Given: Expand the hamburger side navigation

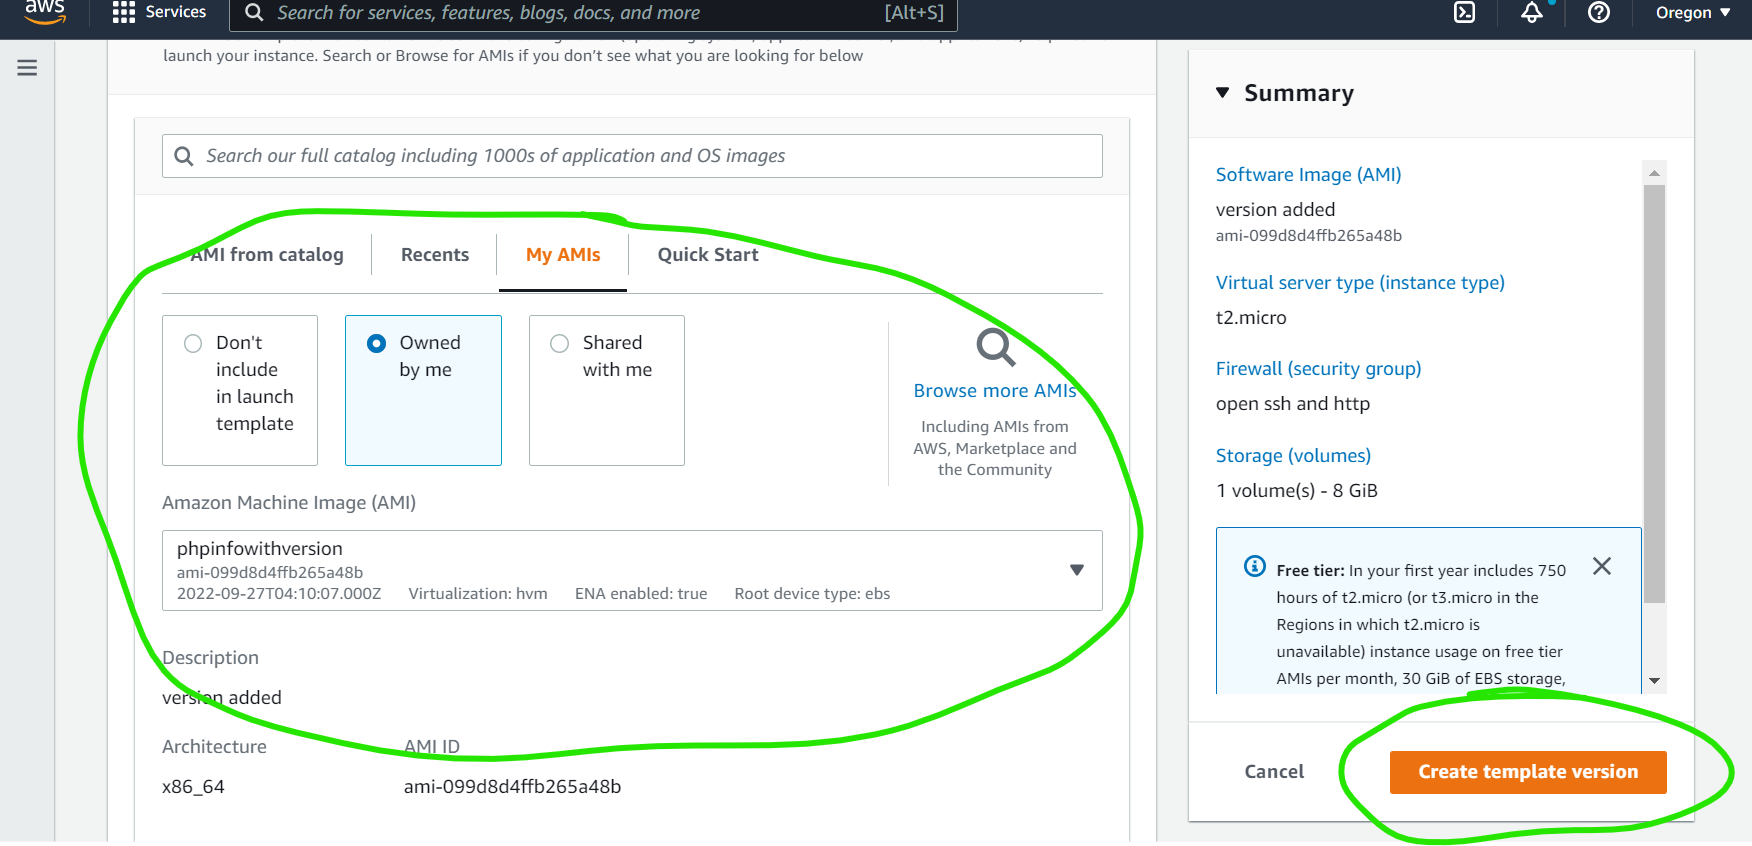Looking at the screenshot, I should (27, 68).
